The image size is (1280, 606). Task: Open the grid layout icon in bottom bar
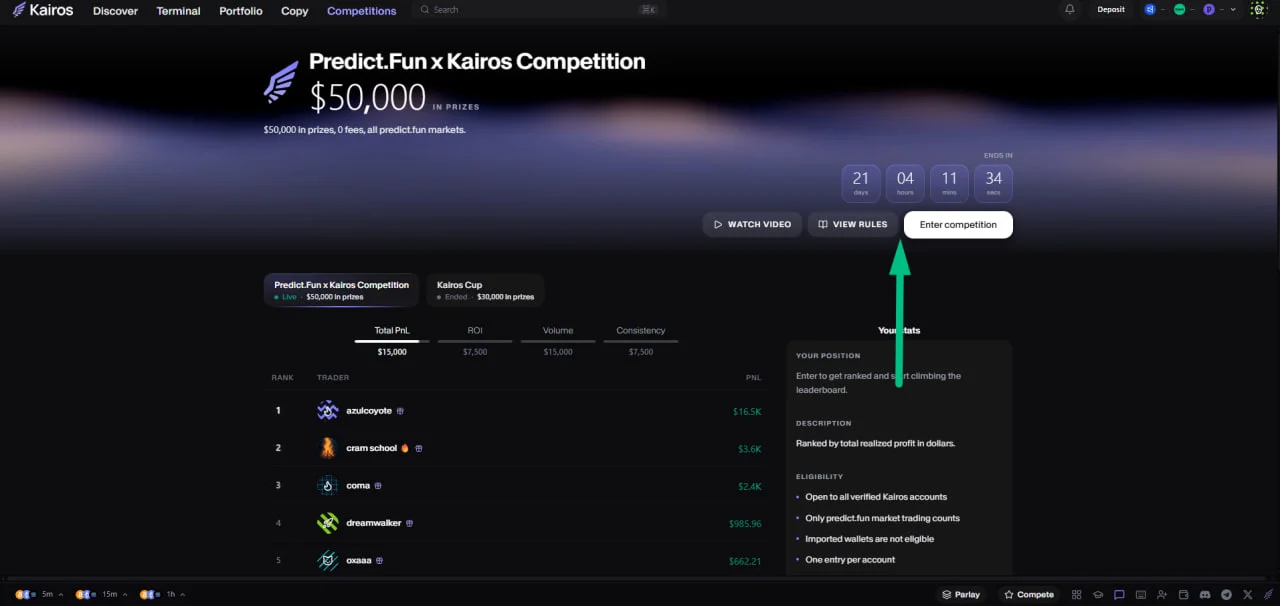(x=1076, y=594)
